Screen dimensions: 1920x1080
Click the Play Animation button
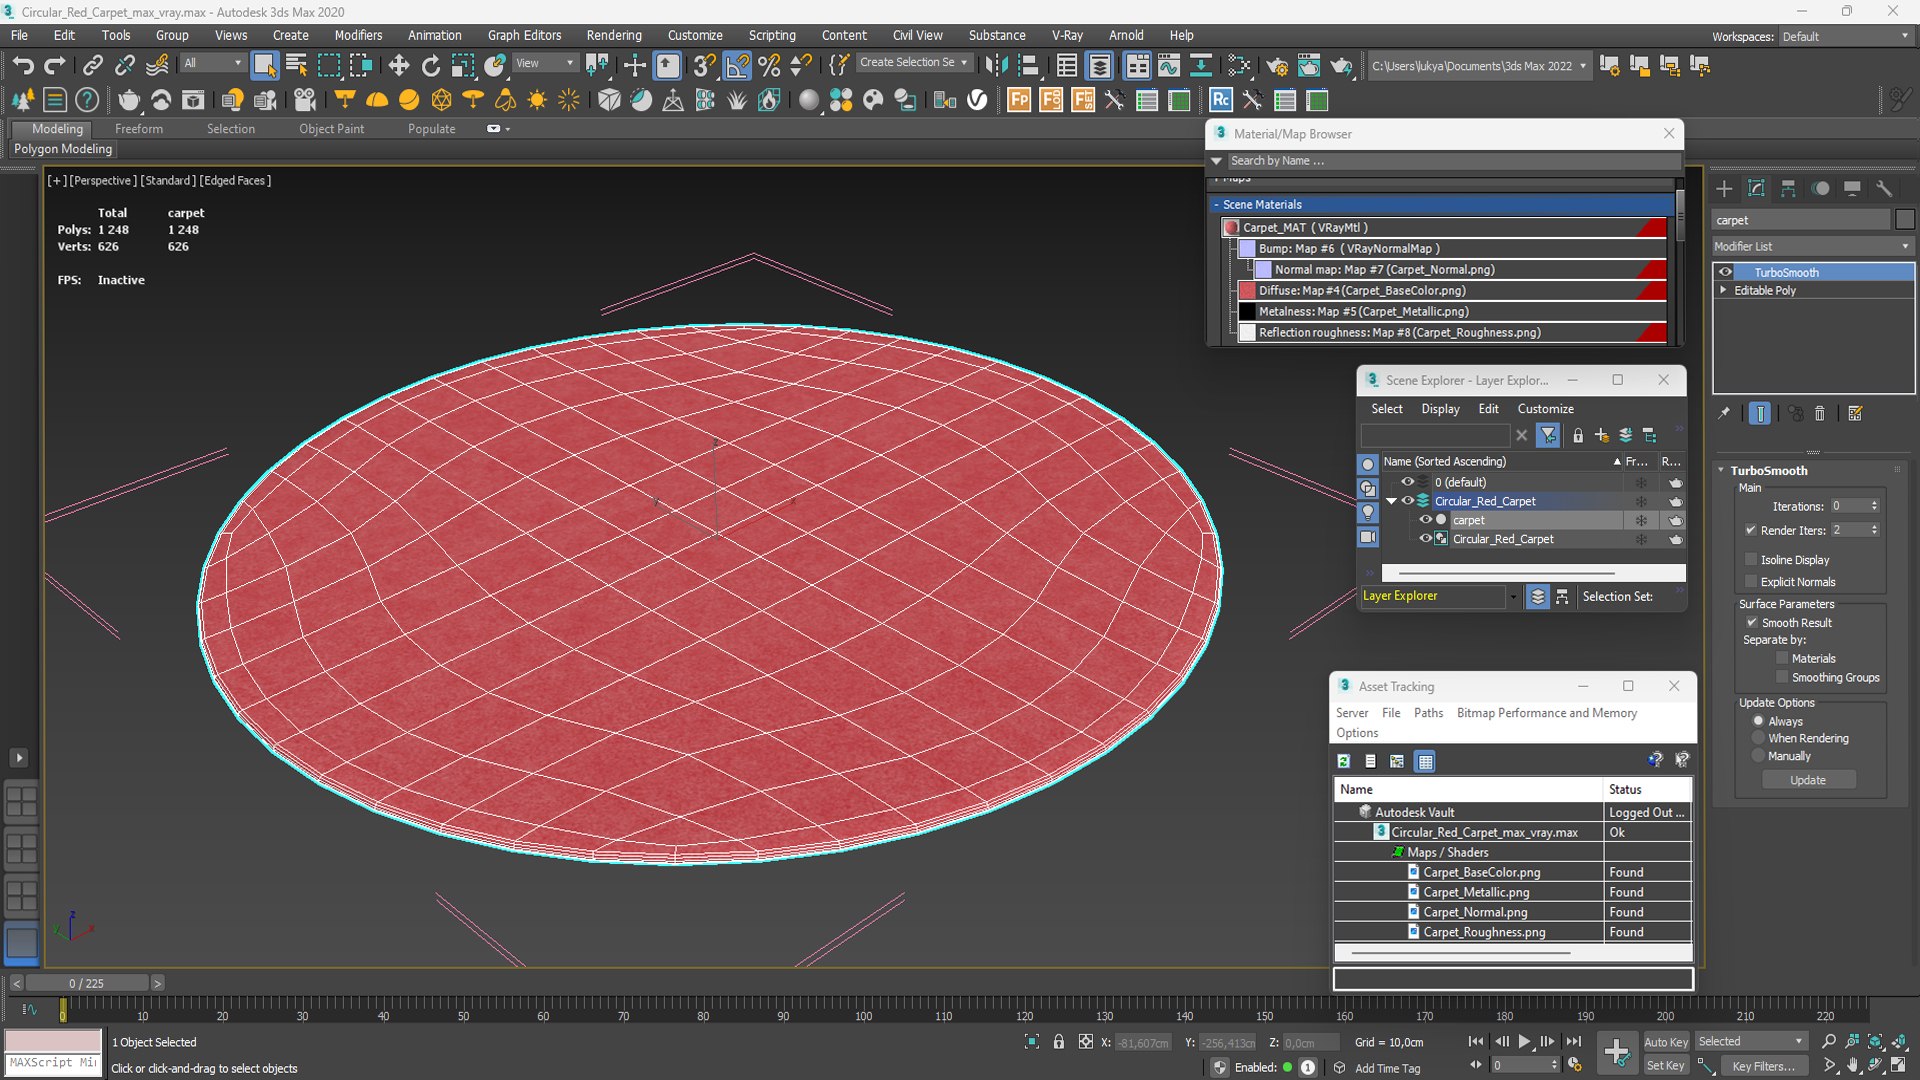click(1524, 1042)
